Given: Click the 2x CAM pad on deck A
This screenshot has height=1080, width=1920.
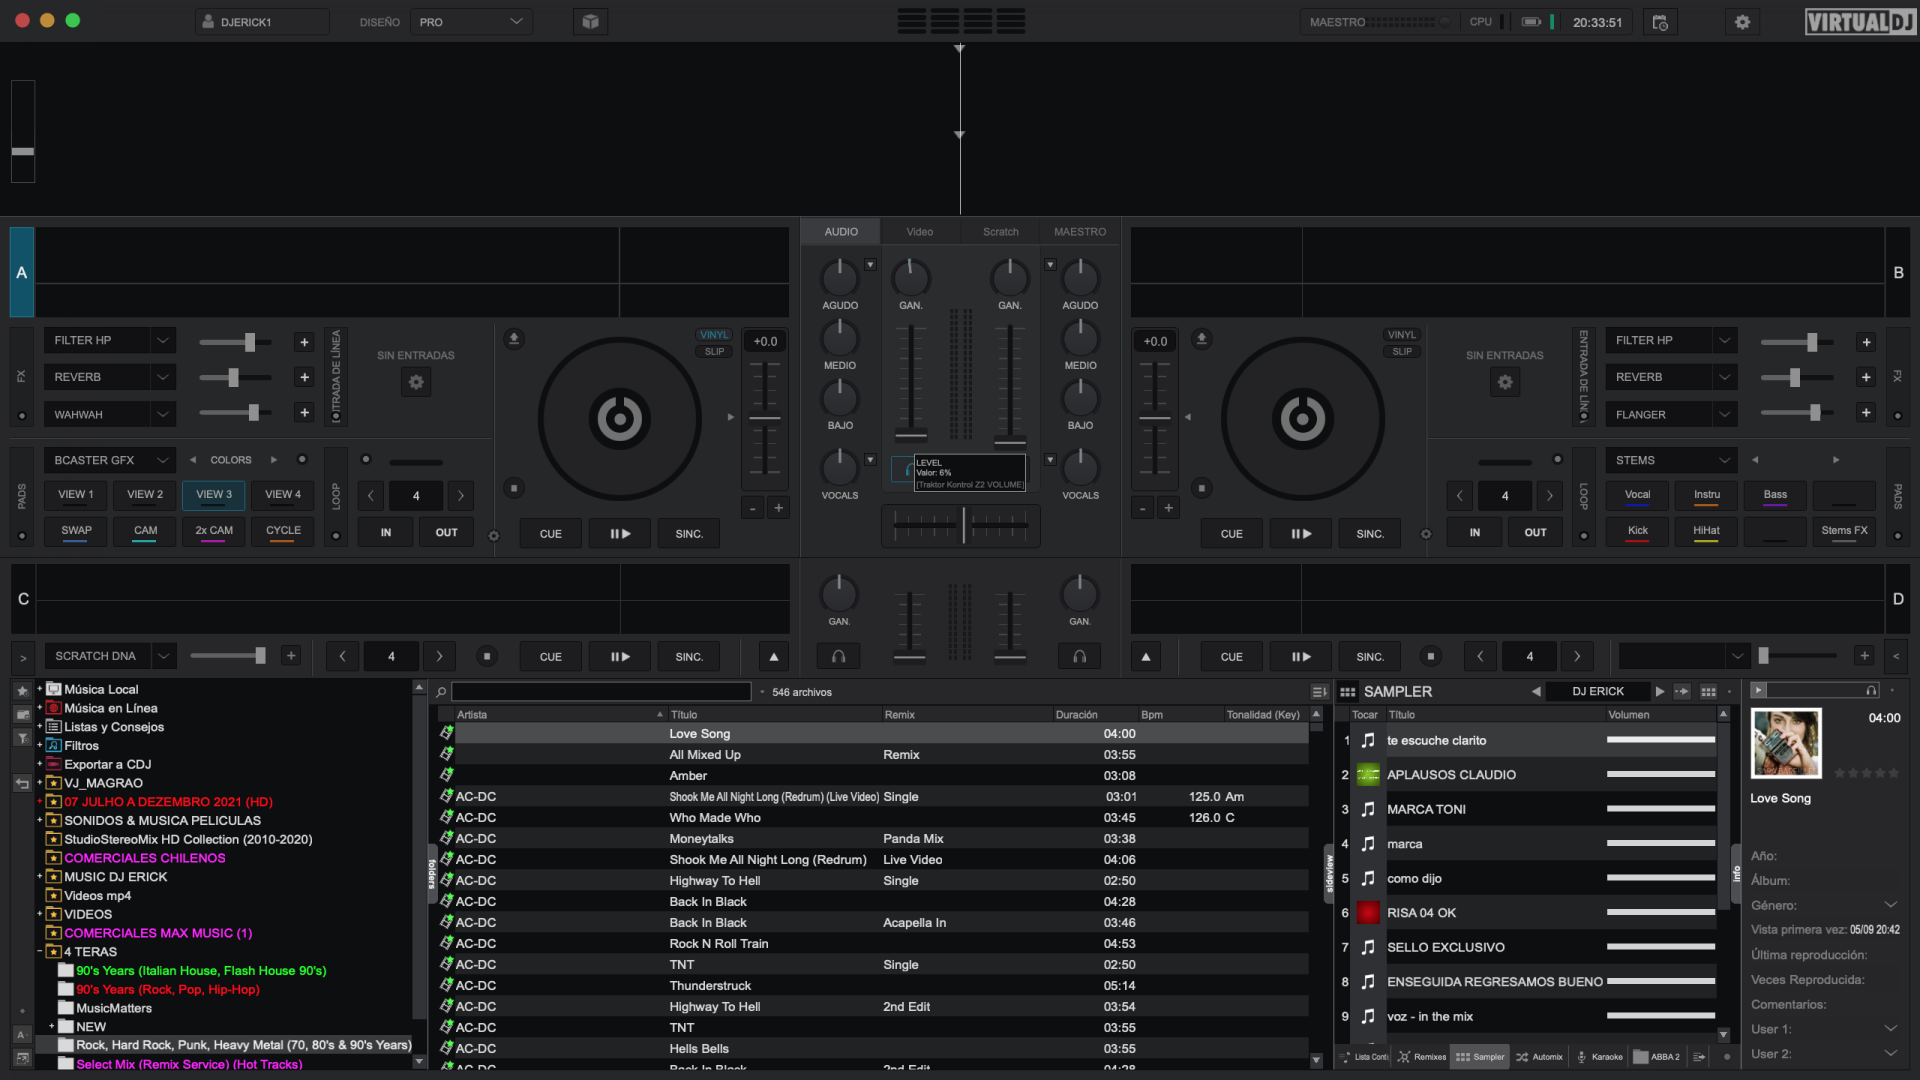Looking at the screenshot, I should (214, 531).
